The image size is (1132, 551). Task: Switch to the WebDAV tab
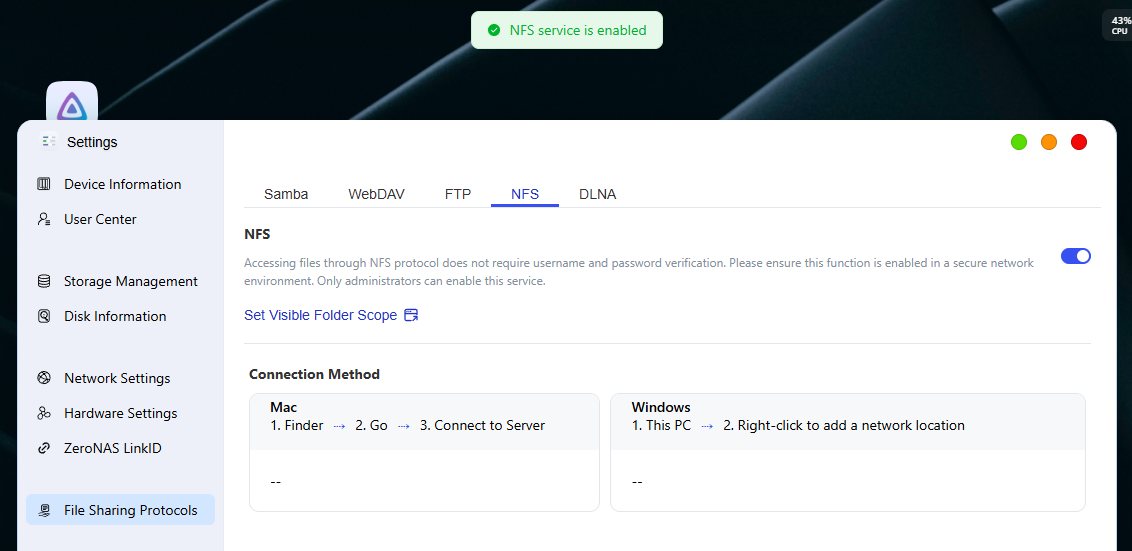[x=376, y=194]
